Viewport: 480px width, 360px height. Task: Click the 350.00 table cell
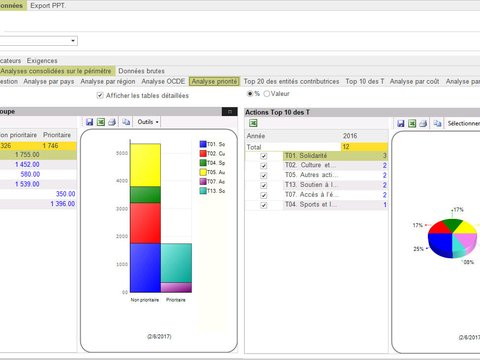click(65, 194)
